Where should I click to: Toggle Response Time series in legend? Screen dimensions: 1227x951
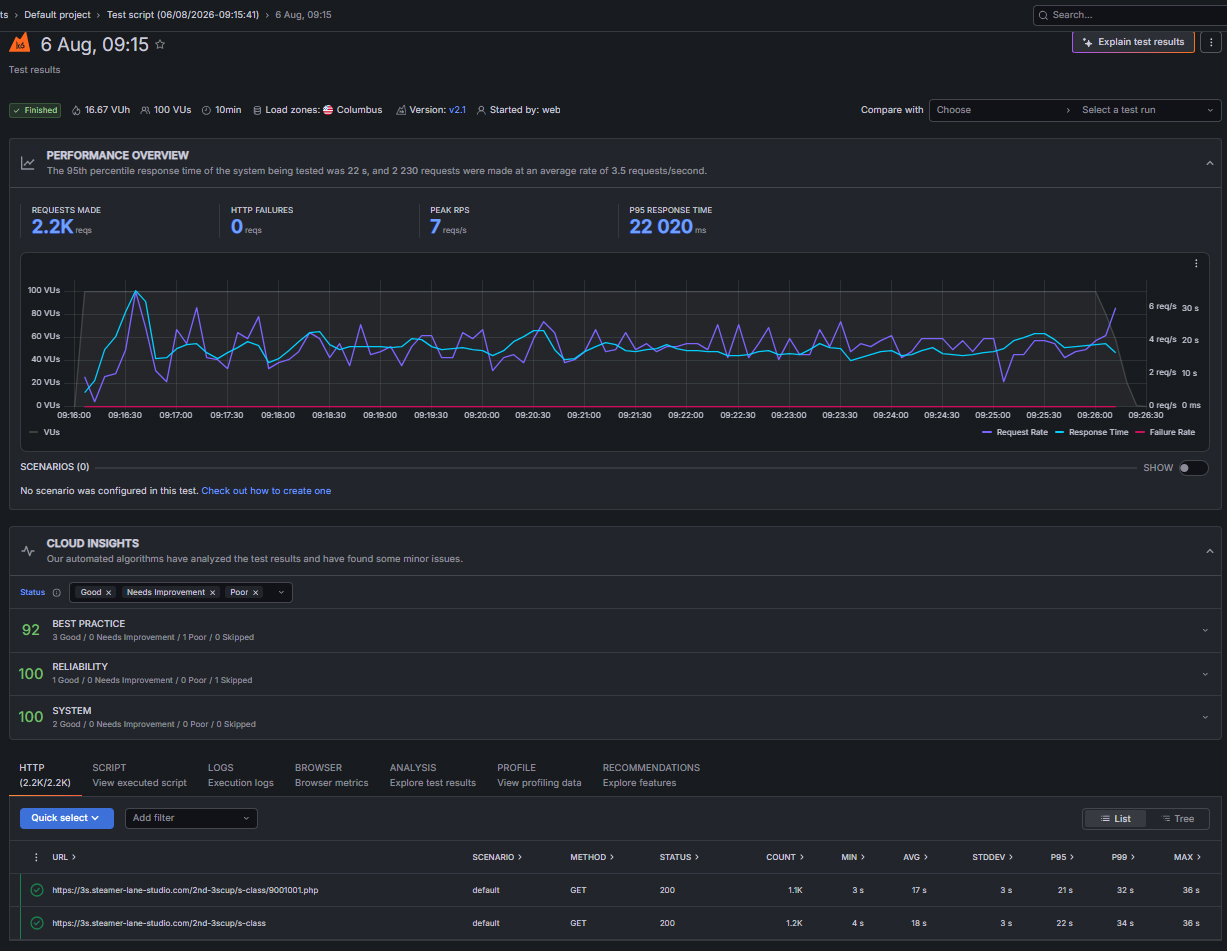[1091, 432]
